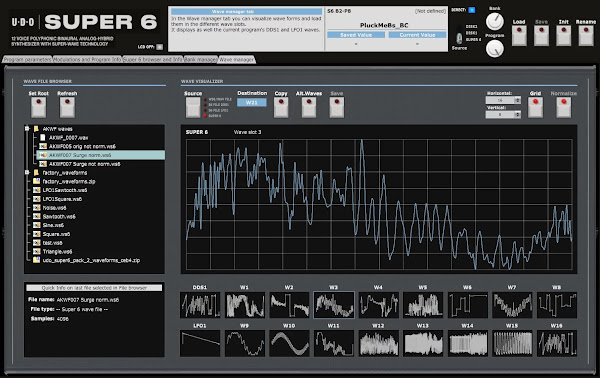Click the Rename program button

(x=586, y=36)
